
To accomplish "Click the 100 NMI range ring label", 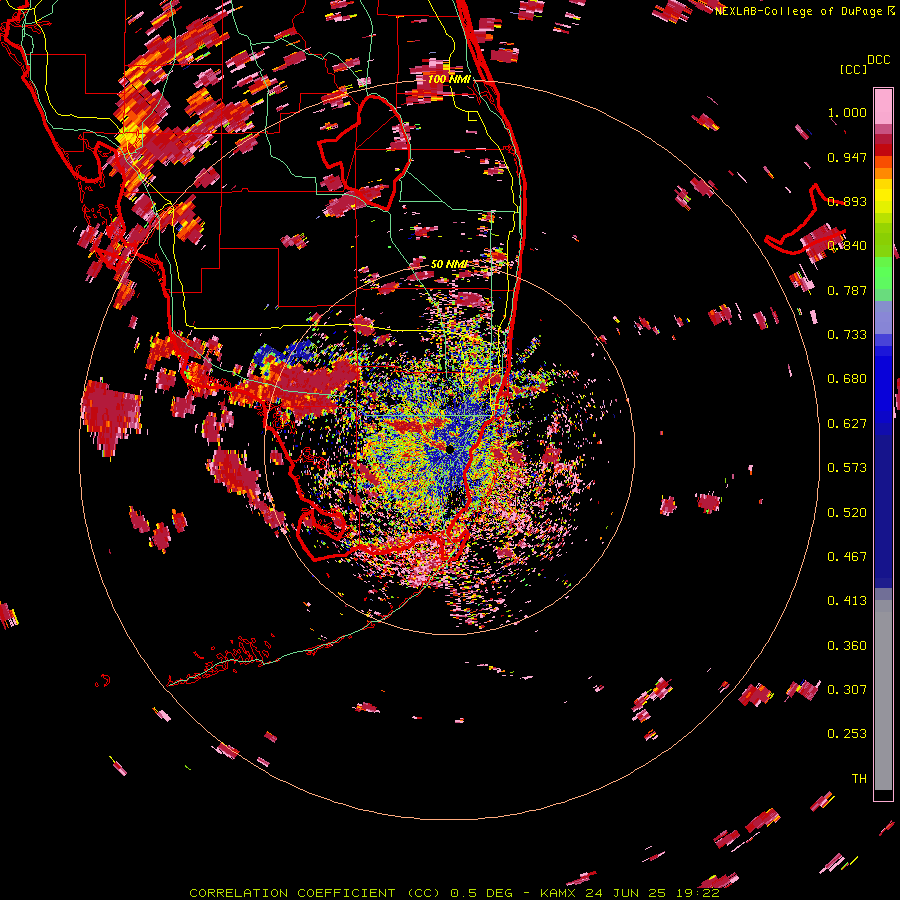I will coord(449,79).
